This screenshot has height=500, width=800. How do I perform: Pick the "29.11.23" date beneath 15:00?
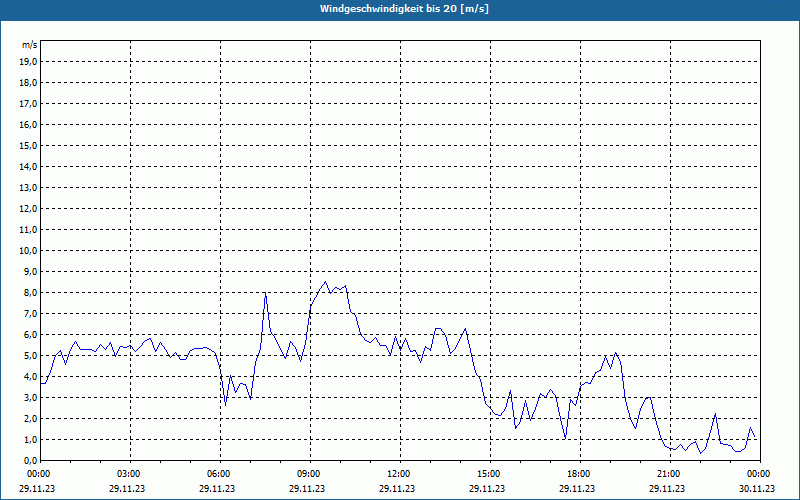[x=487, y=488]
